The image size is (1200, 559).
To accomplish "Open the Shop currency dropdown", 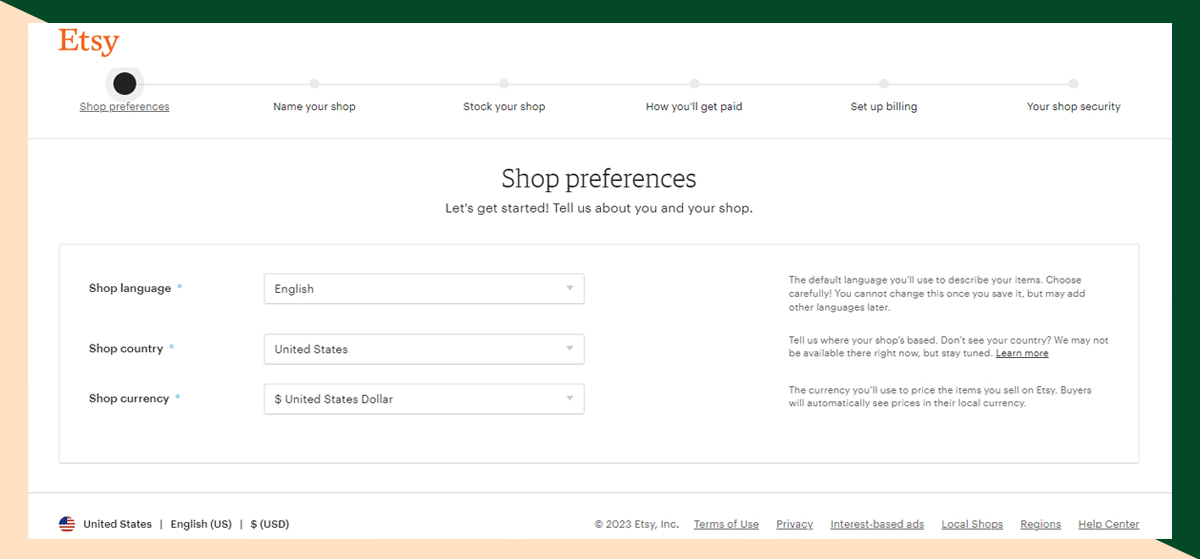I will pos(424,399).
